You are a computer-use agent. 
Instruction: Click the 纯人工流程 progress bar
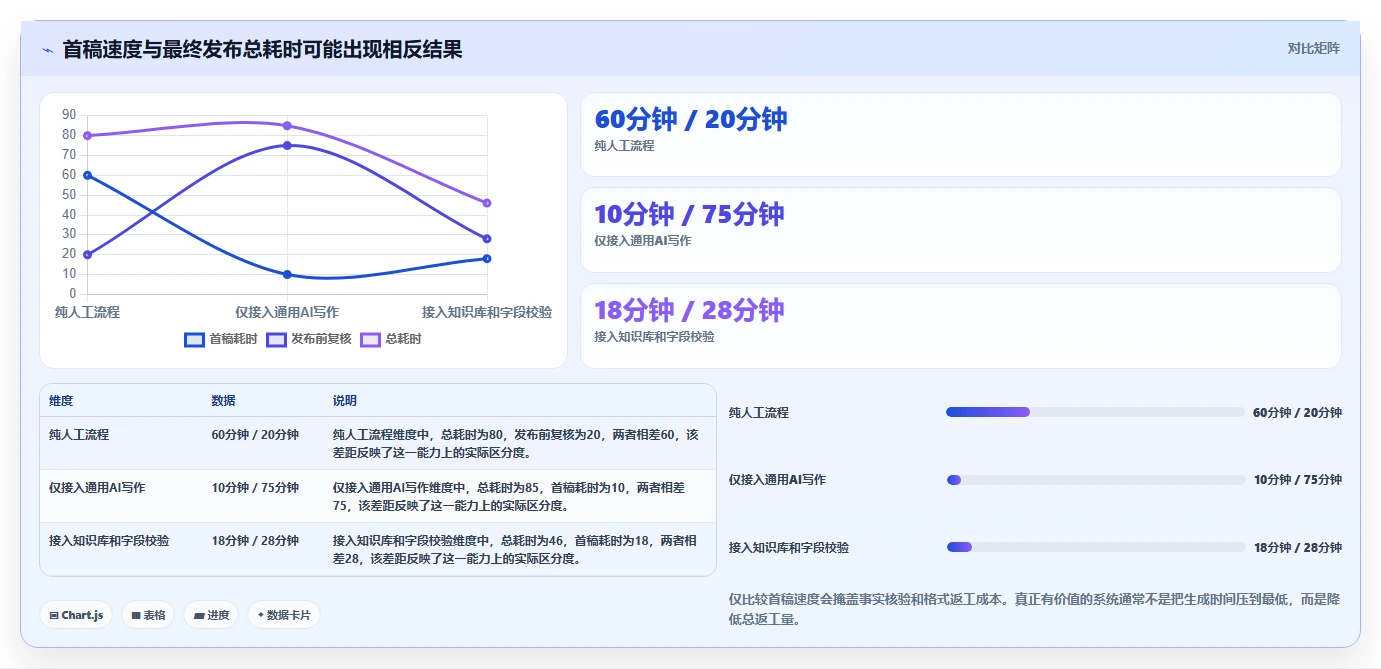(x=1095, y=412)
